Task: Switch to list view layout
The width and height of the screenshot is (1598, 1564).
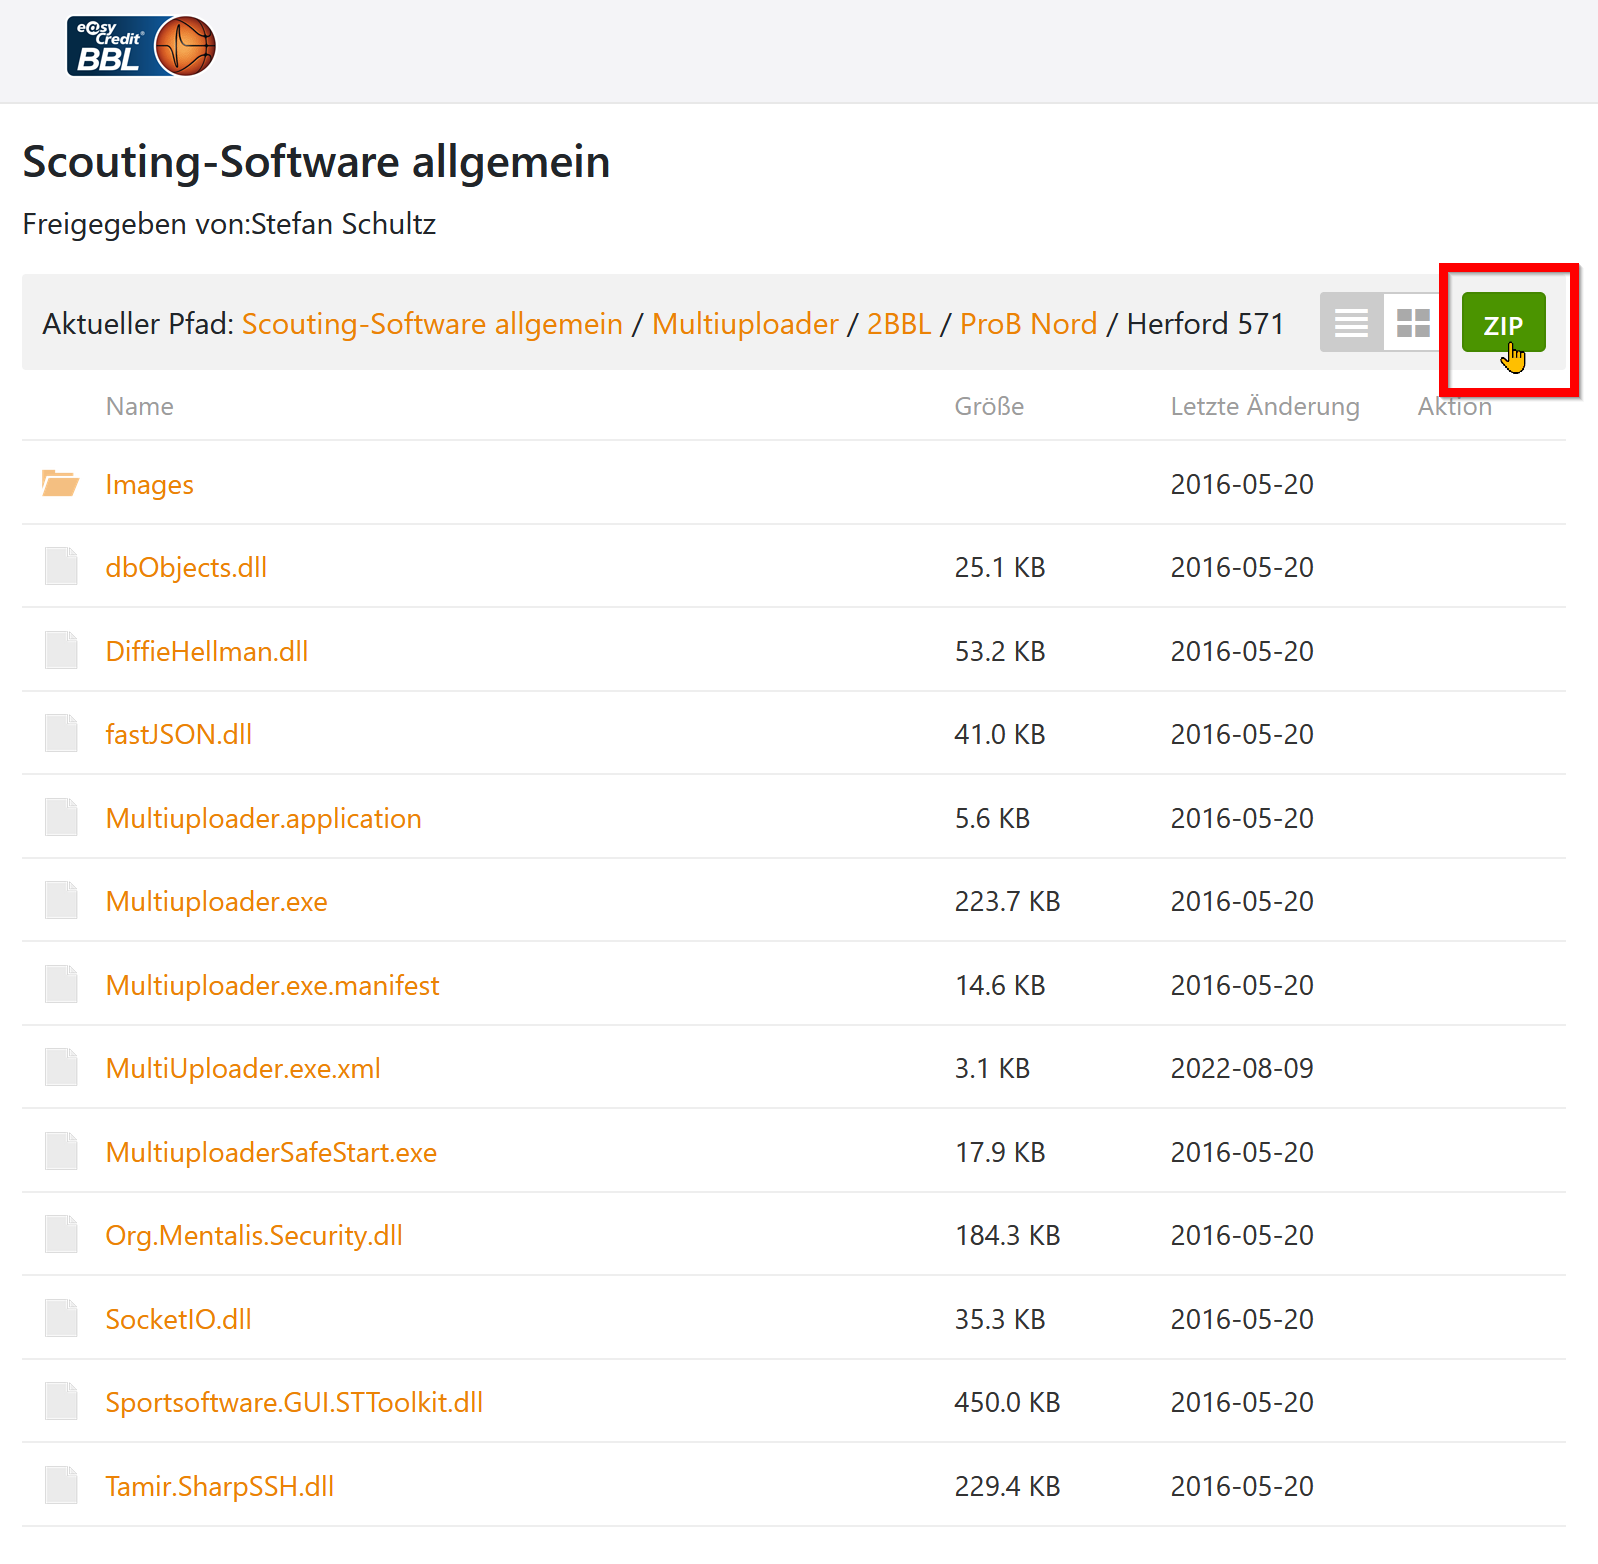Action: (x=1351, y=323)
